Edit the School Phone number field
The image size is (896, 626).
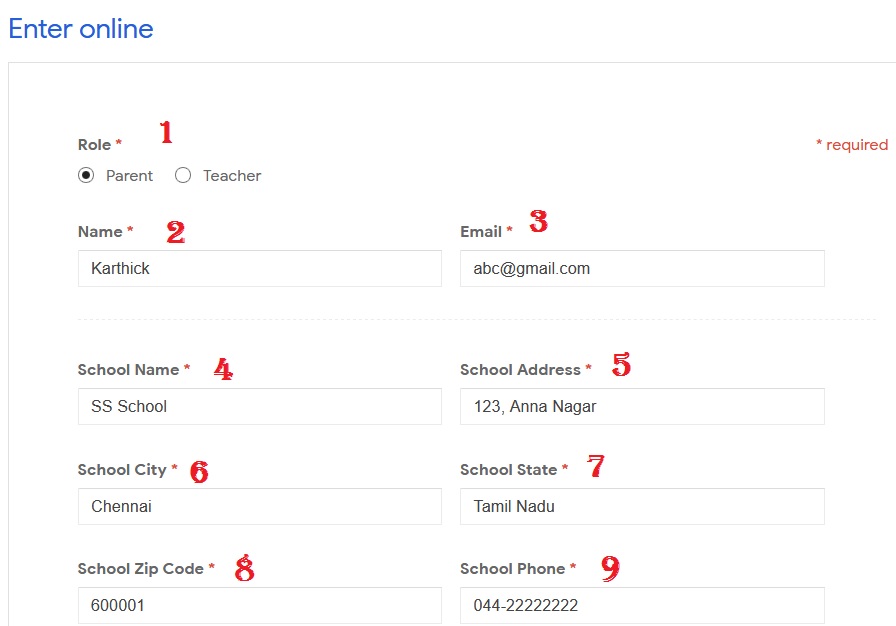click(641, 606)
